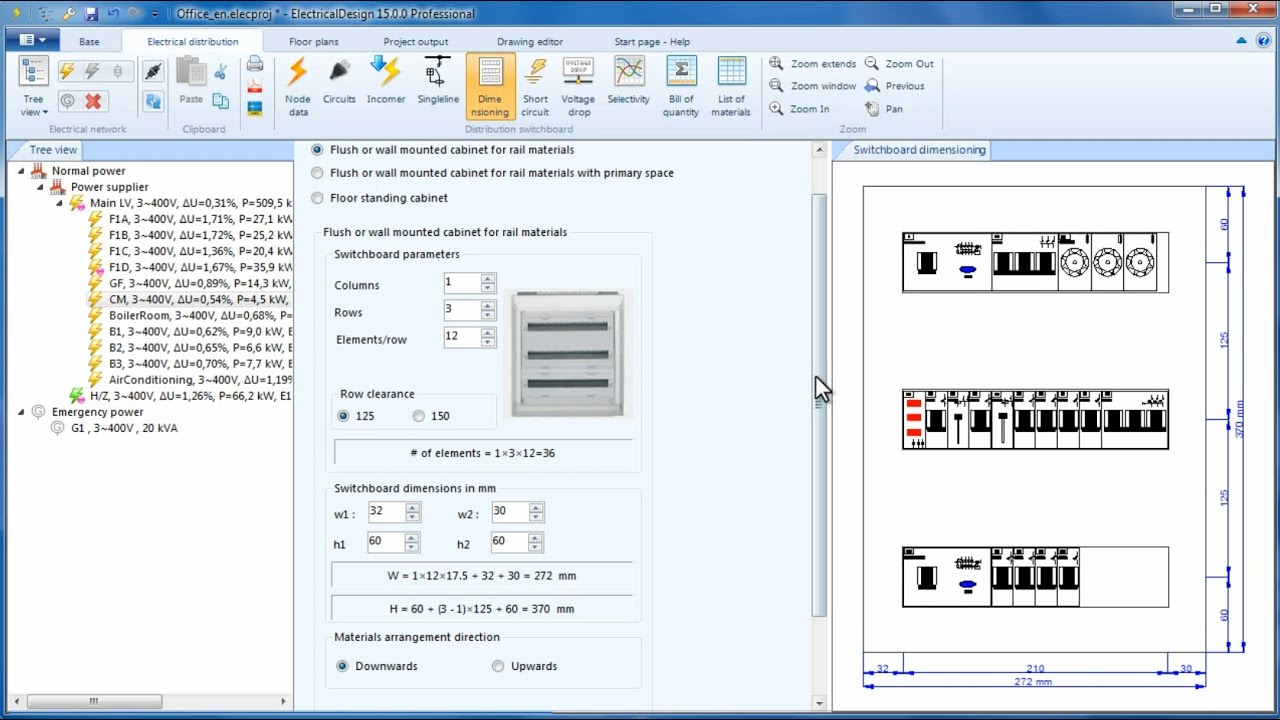Open the Singleline view
1280x720 pixels.
pos(437,85)
